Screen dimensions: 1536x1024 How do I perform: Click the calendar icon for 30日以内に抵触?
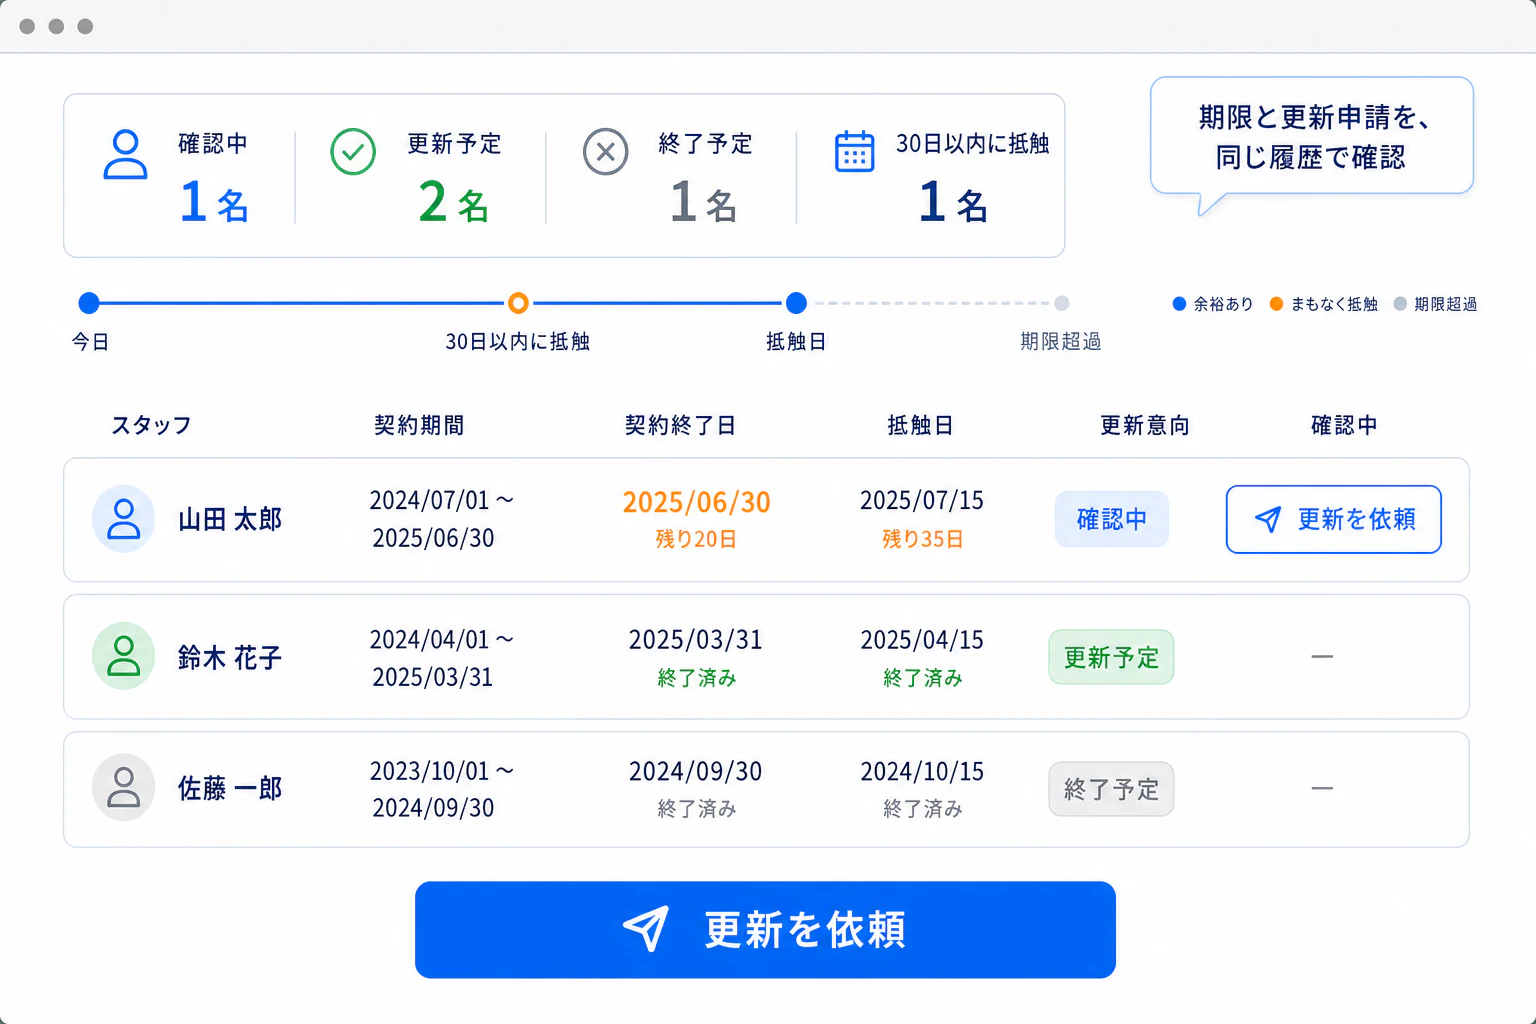(855, 152)
